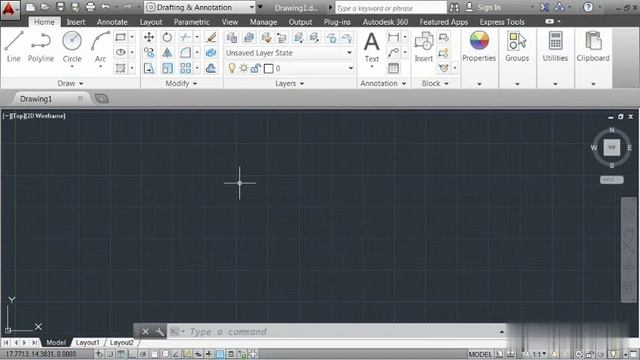
Task: Switch to the Layout1 tab
Action: coord(87,342)
